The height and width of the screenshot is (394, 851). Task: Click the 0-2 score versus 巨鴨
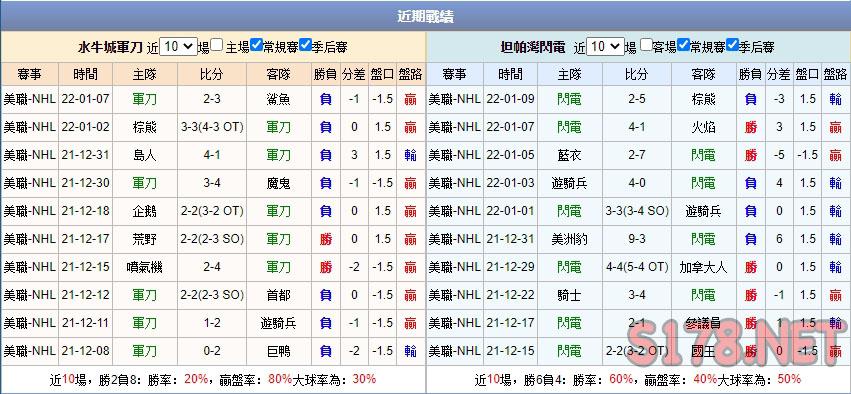pyautogui.click(x=212, y=351)
